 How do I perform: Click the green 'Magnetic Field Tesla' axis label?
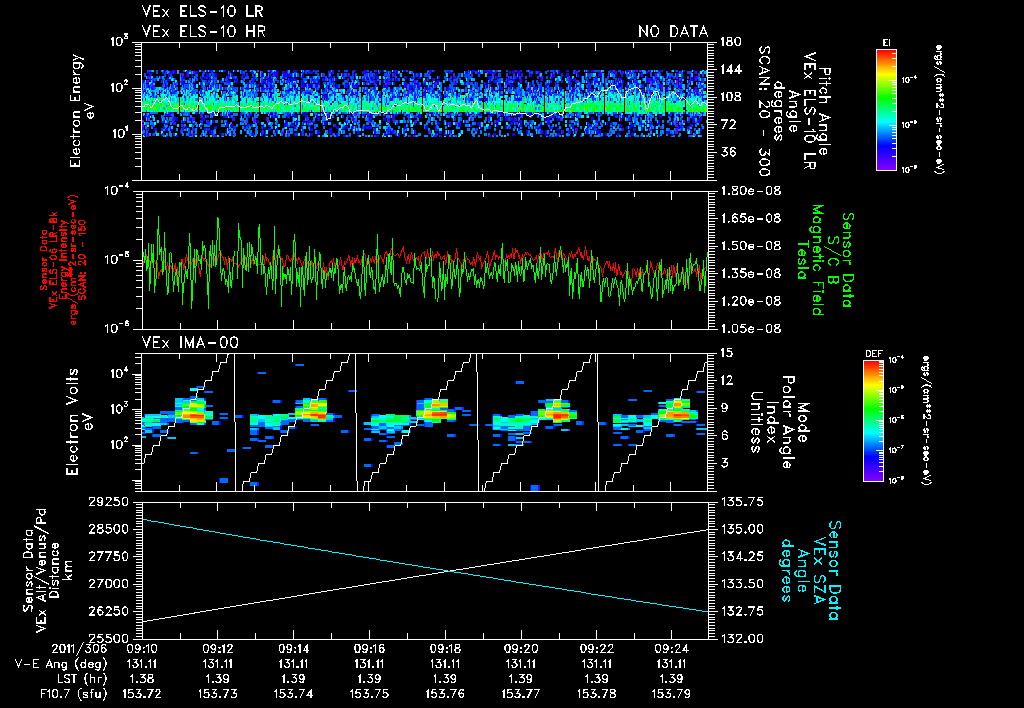(810, 260)
